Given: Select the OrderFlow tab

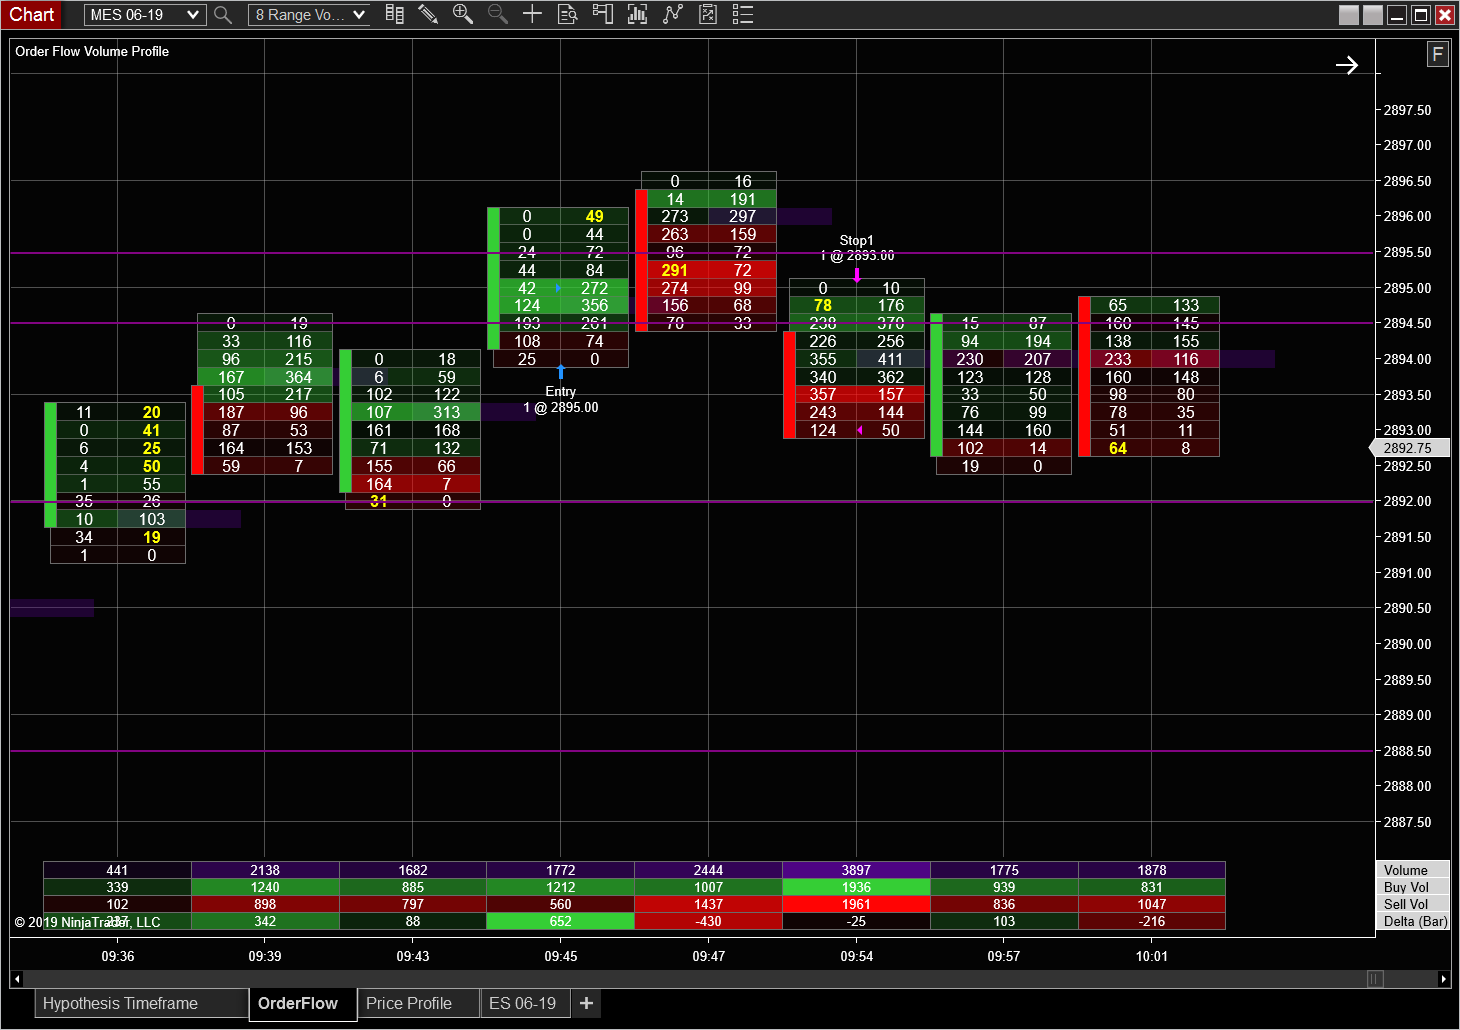Looking at the screenshot, I should [302, 1004].
